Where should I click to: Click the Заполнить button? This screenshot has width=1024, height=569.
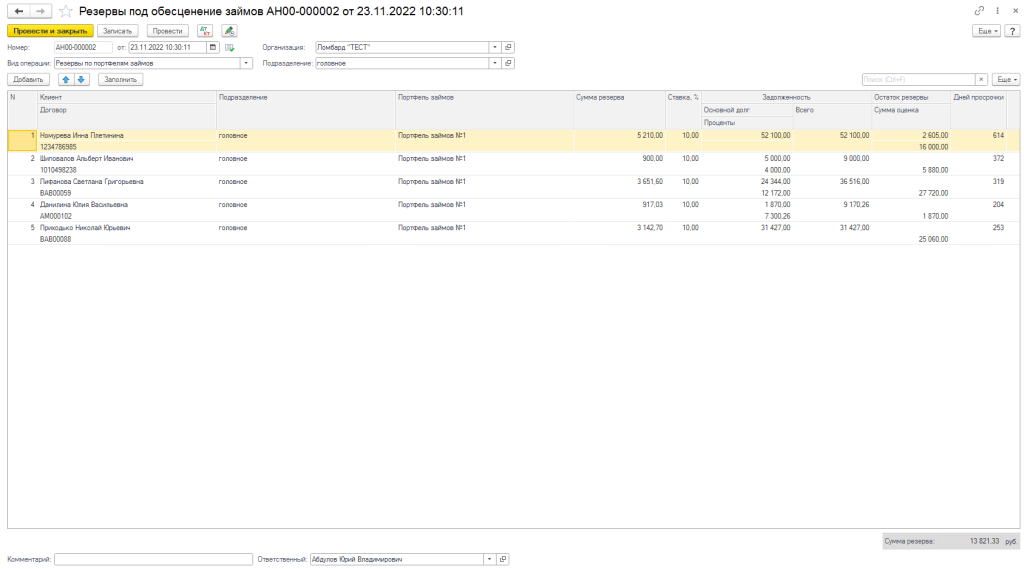[120, 79]
